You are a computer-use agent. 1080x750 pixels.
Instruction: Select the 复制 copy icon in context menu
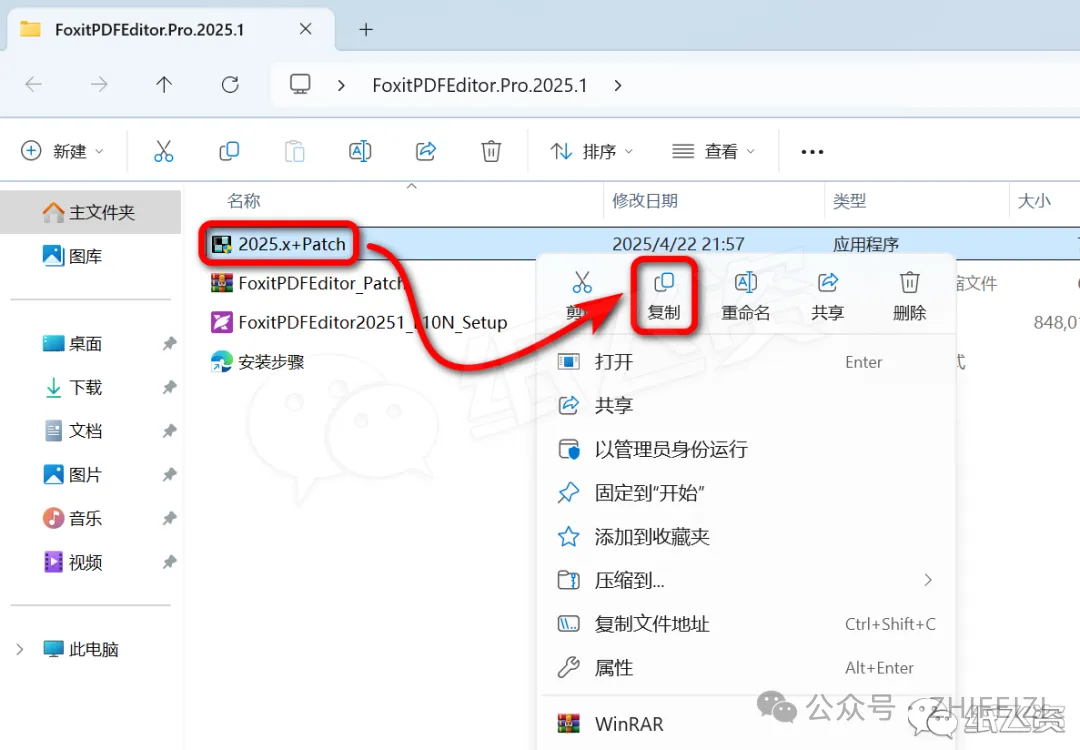tap(664, 295)
